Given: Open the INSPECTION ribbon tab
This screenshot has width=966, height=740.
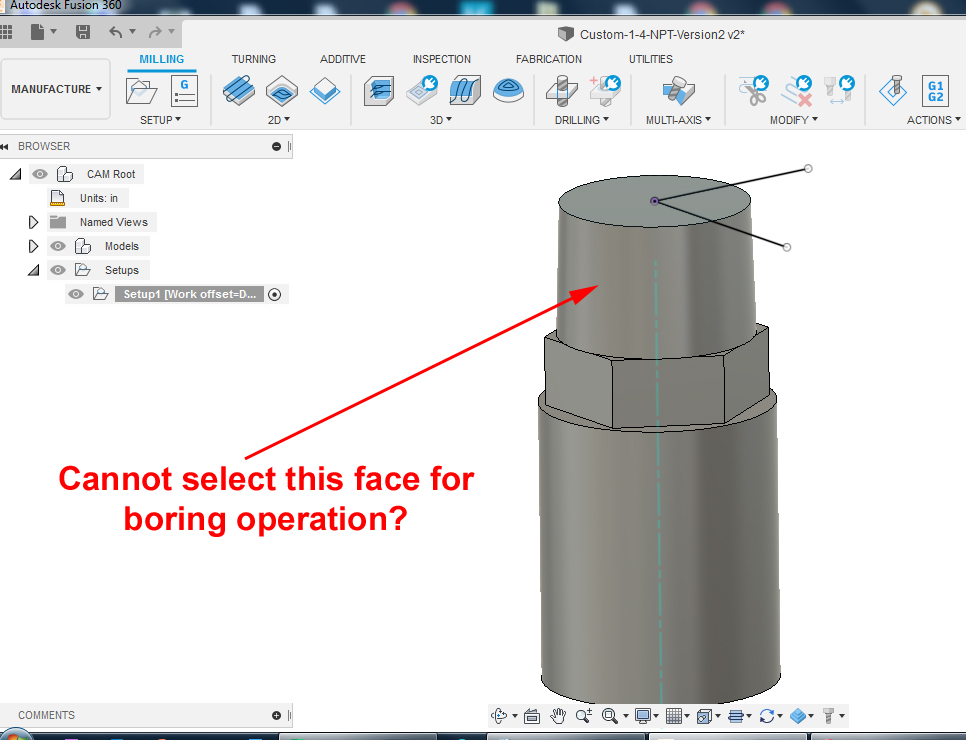Looking at the screenshot, I should (x=441, y=58).
